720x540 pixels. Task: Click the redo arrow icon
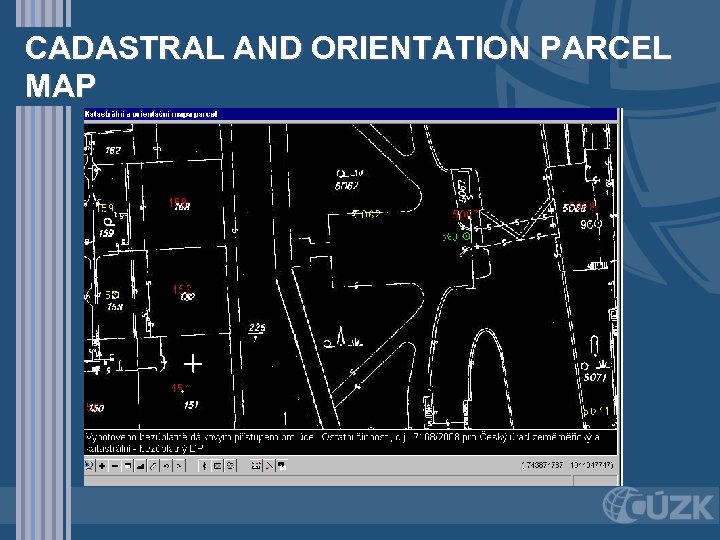click(179, 466)
